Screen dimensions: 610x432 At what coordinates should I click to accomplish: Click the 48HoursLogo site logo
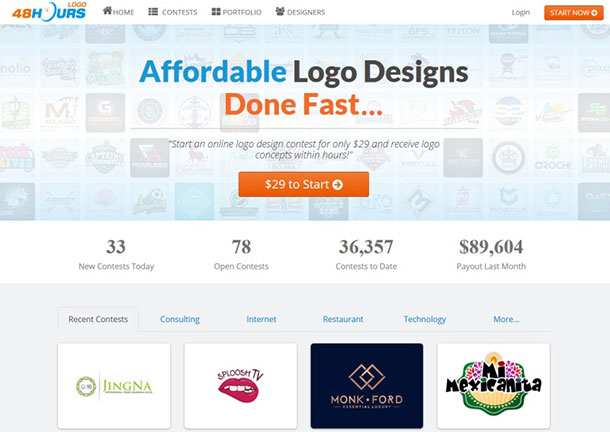[49, 12]
